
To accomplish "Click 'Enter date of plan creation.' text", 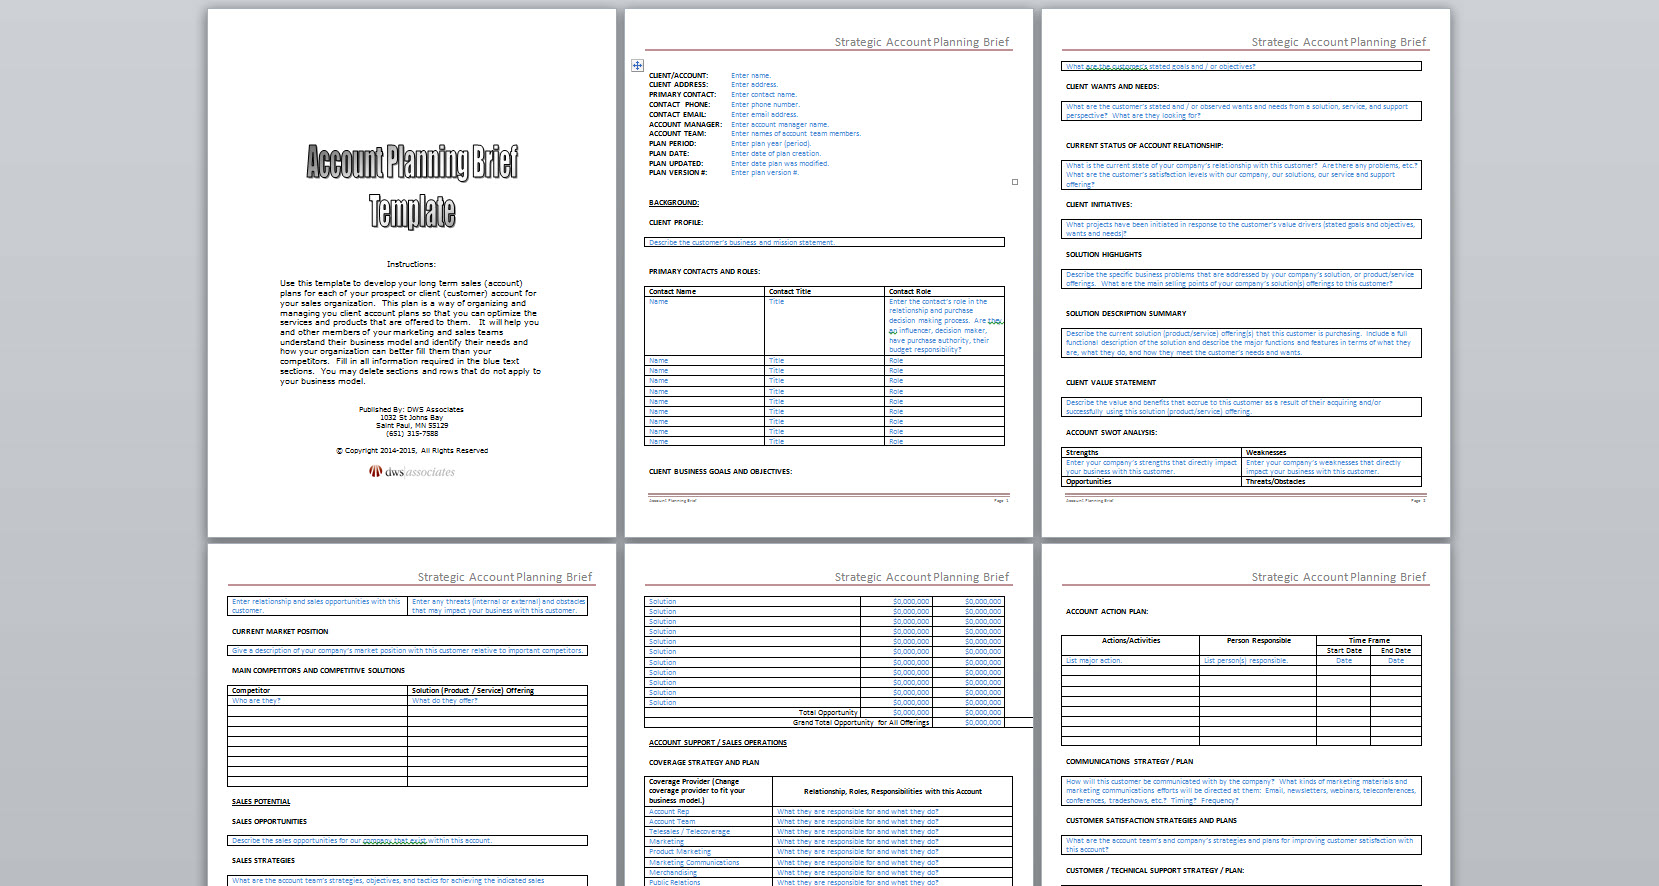I will coord(776,154).
